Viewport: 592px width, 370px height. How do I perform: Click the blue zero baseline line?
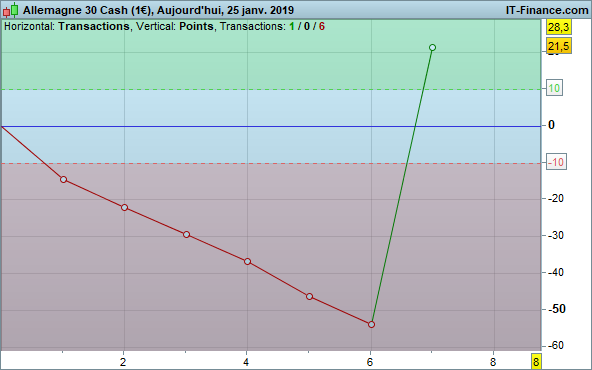pyautogui.click(x=270, y=126)
